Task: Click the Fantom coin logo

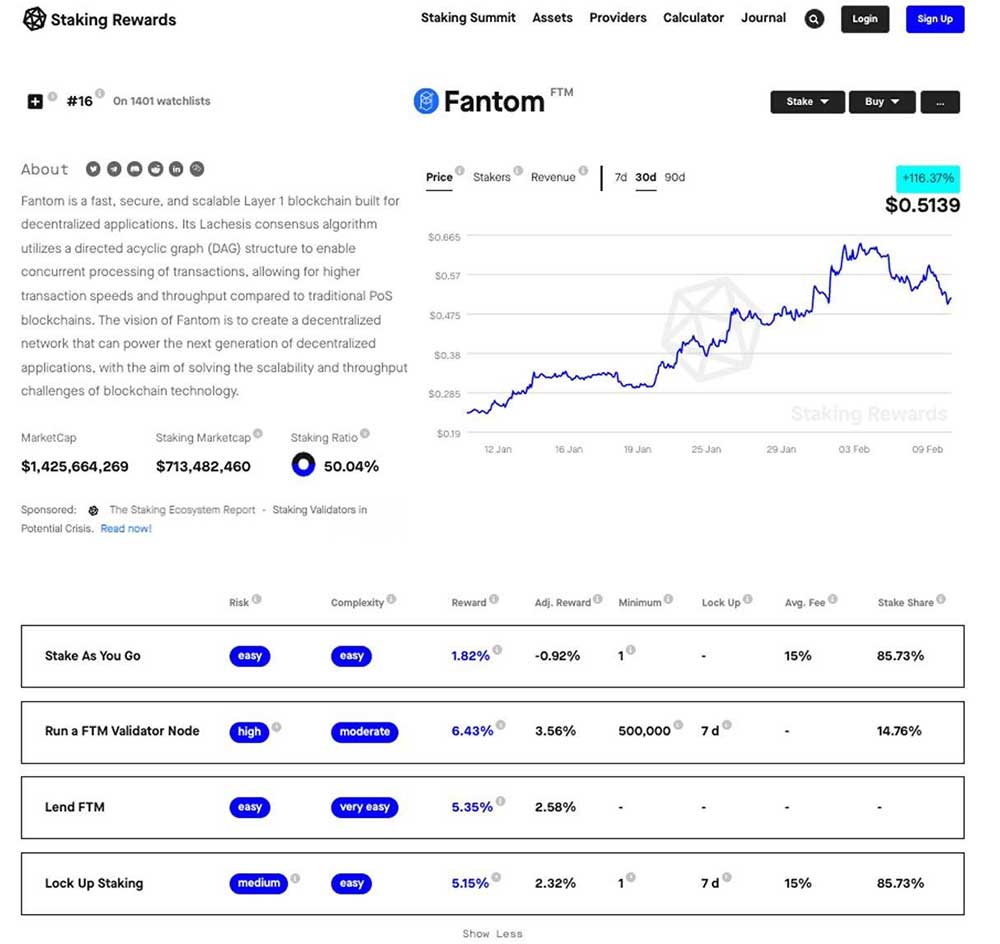Action: click(426, 101)
